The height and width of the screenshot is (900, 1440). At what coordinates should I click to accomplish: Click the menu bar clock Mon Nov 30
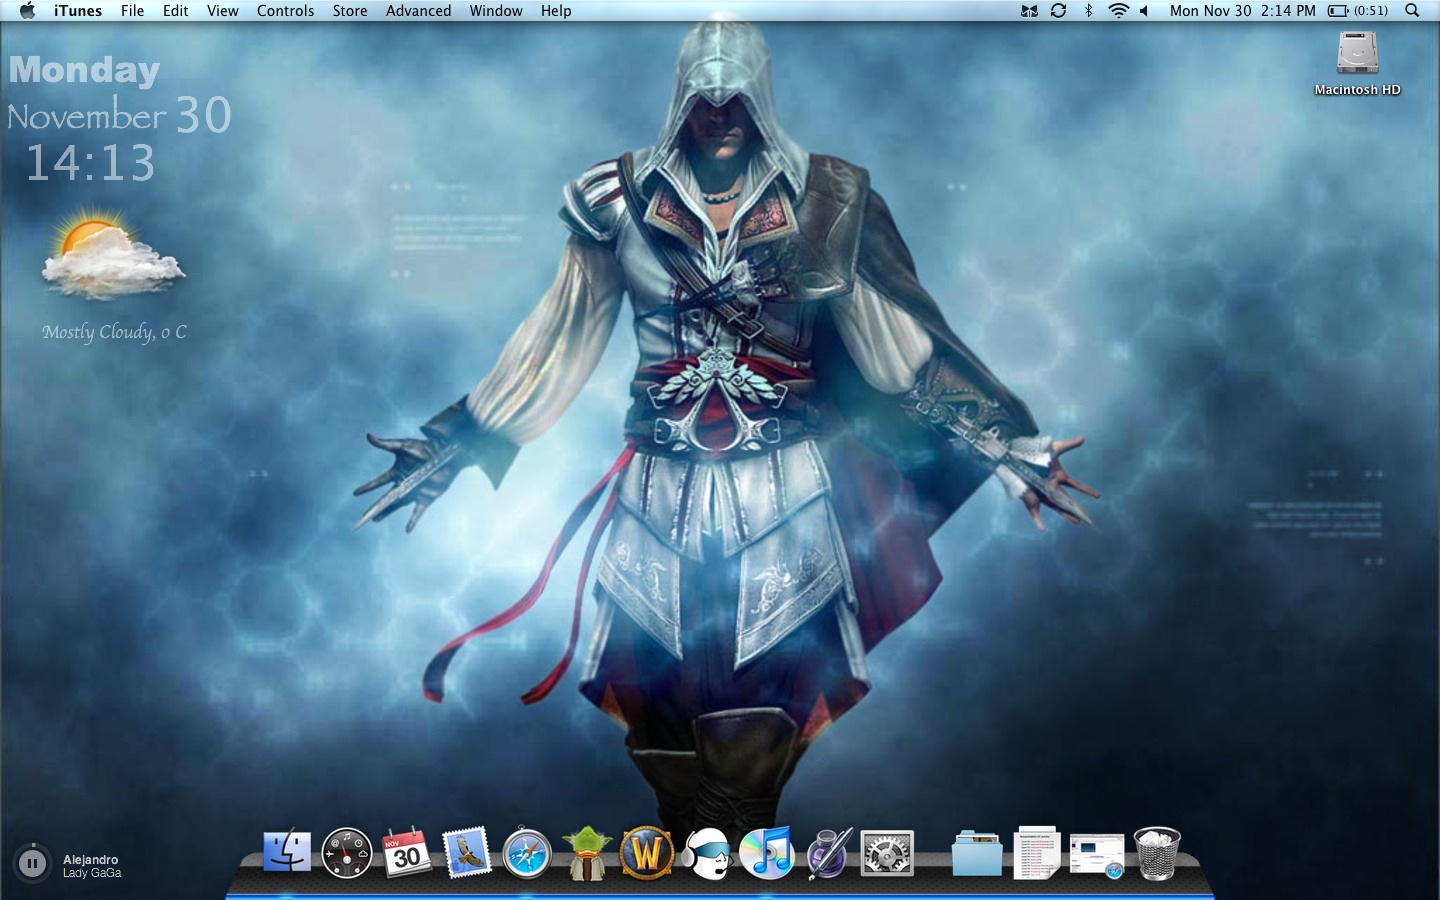(1243, 11)
